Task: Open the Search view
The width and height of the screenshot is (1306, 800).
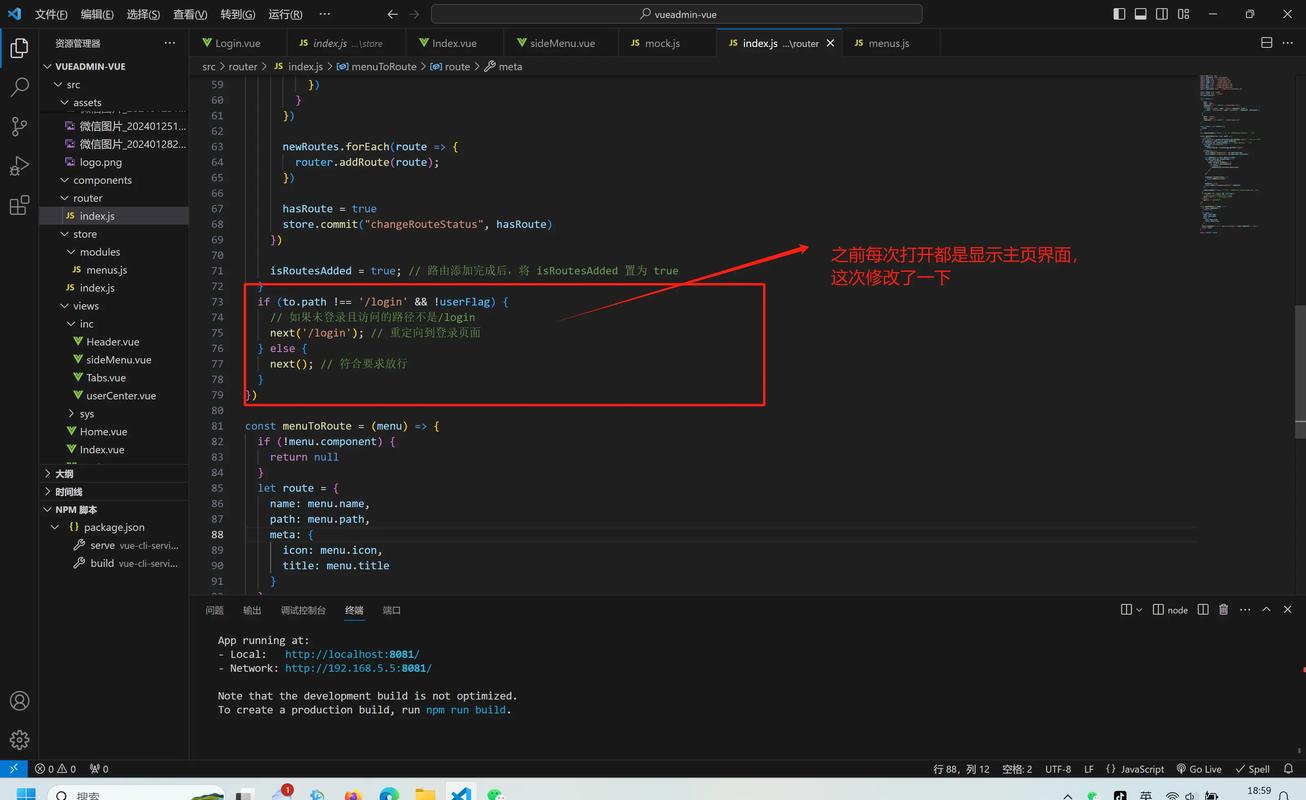Action: 20,88
